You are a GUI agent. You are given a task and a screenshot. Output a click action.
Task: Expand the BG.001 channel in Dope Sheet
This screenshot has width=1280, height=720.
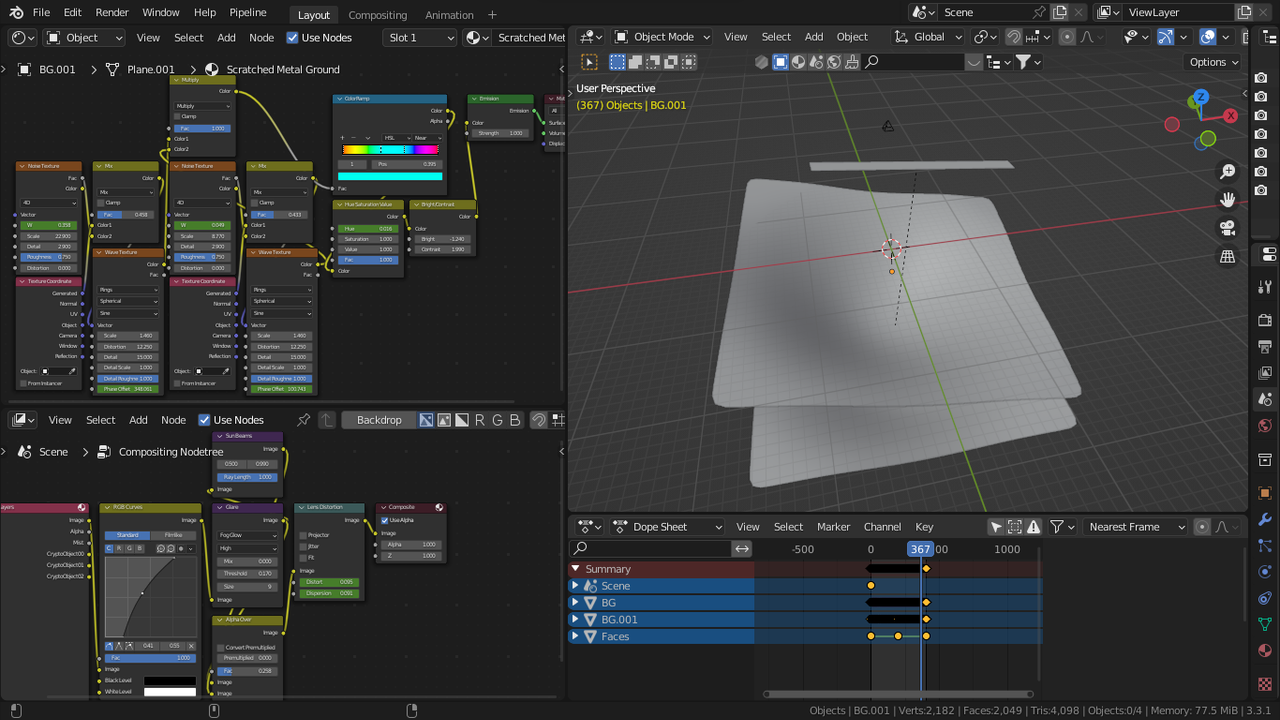[x=575, y=620]
